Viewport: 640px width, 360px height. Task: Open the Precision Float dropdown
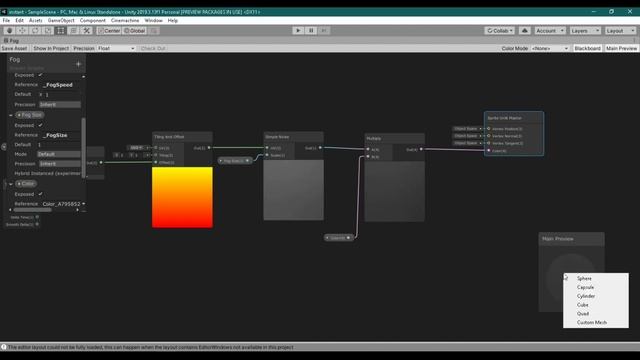pyautogui.click(x=116, y=48)
